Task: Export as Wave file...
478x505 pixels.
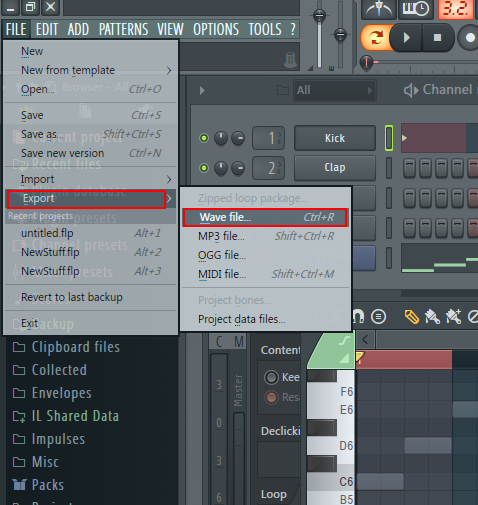Action: [x=265, y=217]
